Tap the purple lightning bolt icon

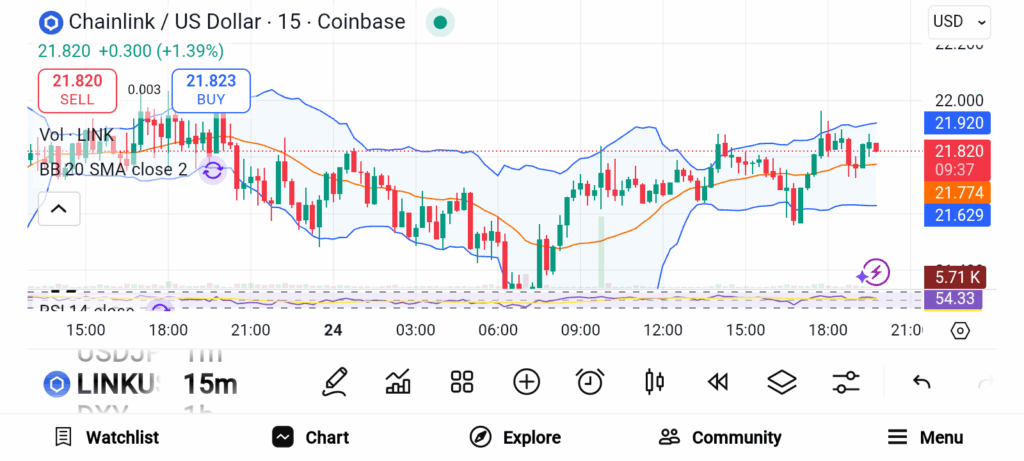pyautogui.click(x=873, y=272)
